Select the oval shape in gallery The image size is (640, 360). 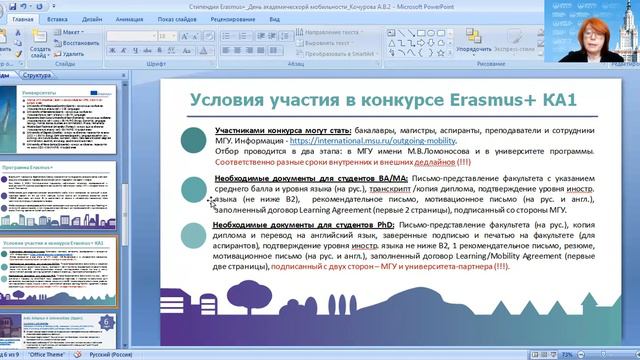[x=431, y=33]
